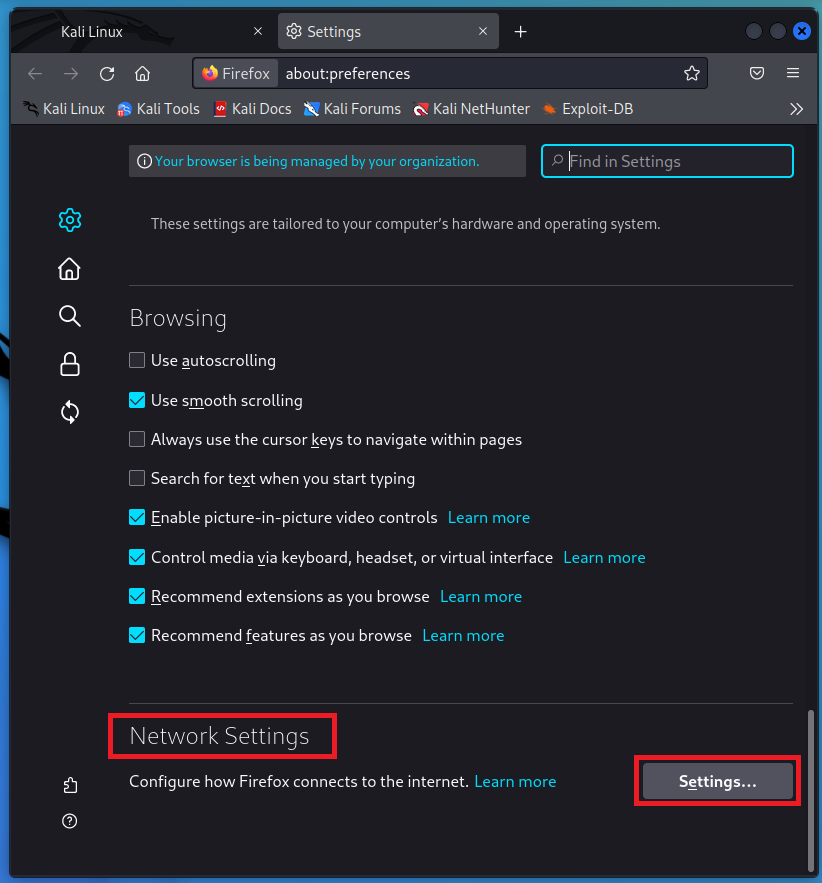822x883 pixels.
Task: Uncheck Recommend extensions as you browse
Action: pyautogui.click(x=137, y=596)
